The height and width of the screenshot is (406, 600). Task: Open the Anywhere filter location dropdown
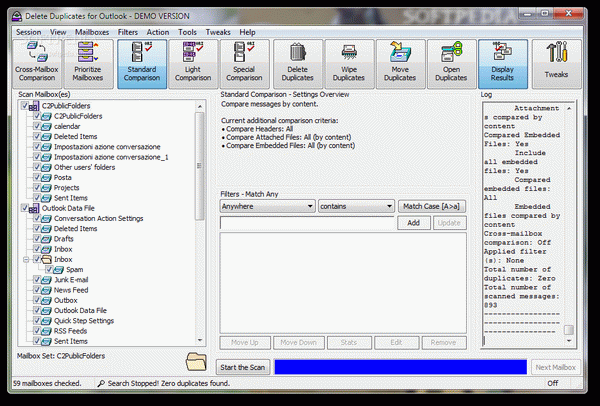click(267, 206)
